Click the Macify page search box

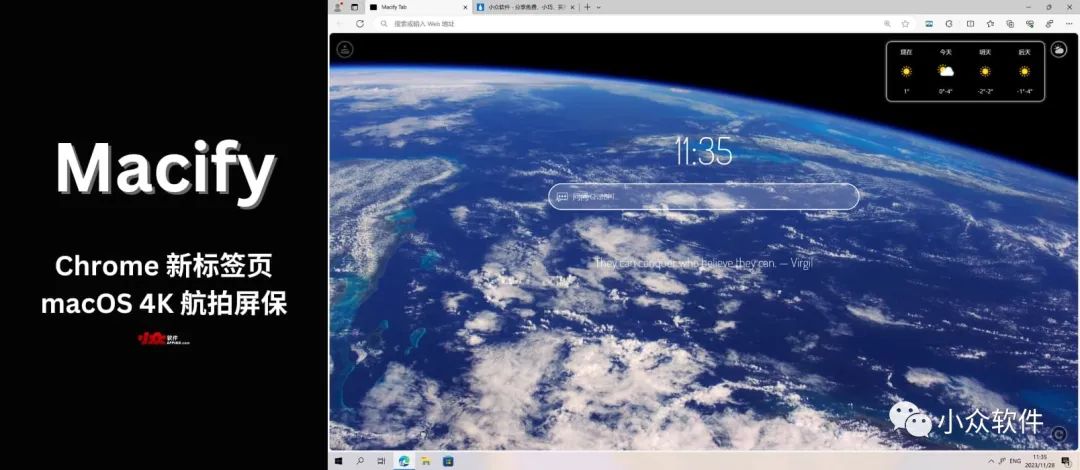coord(703,196)
